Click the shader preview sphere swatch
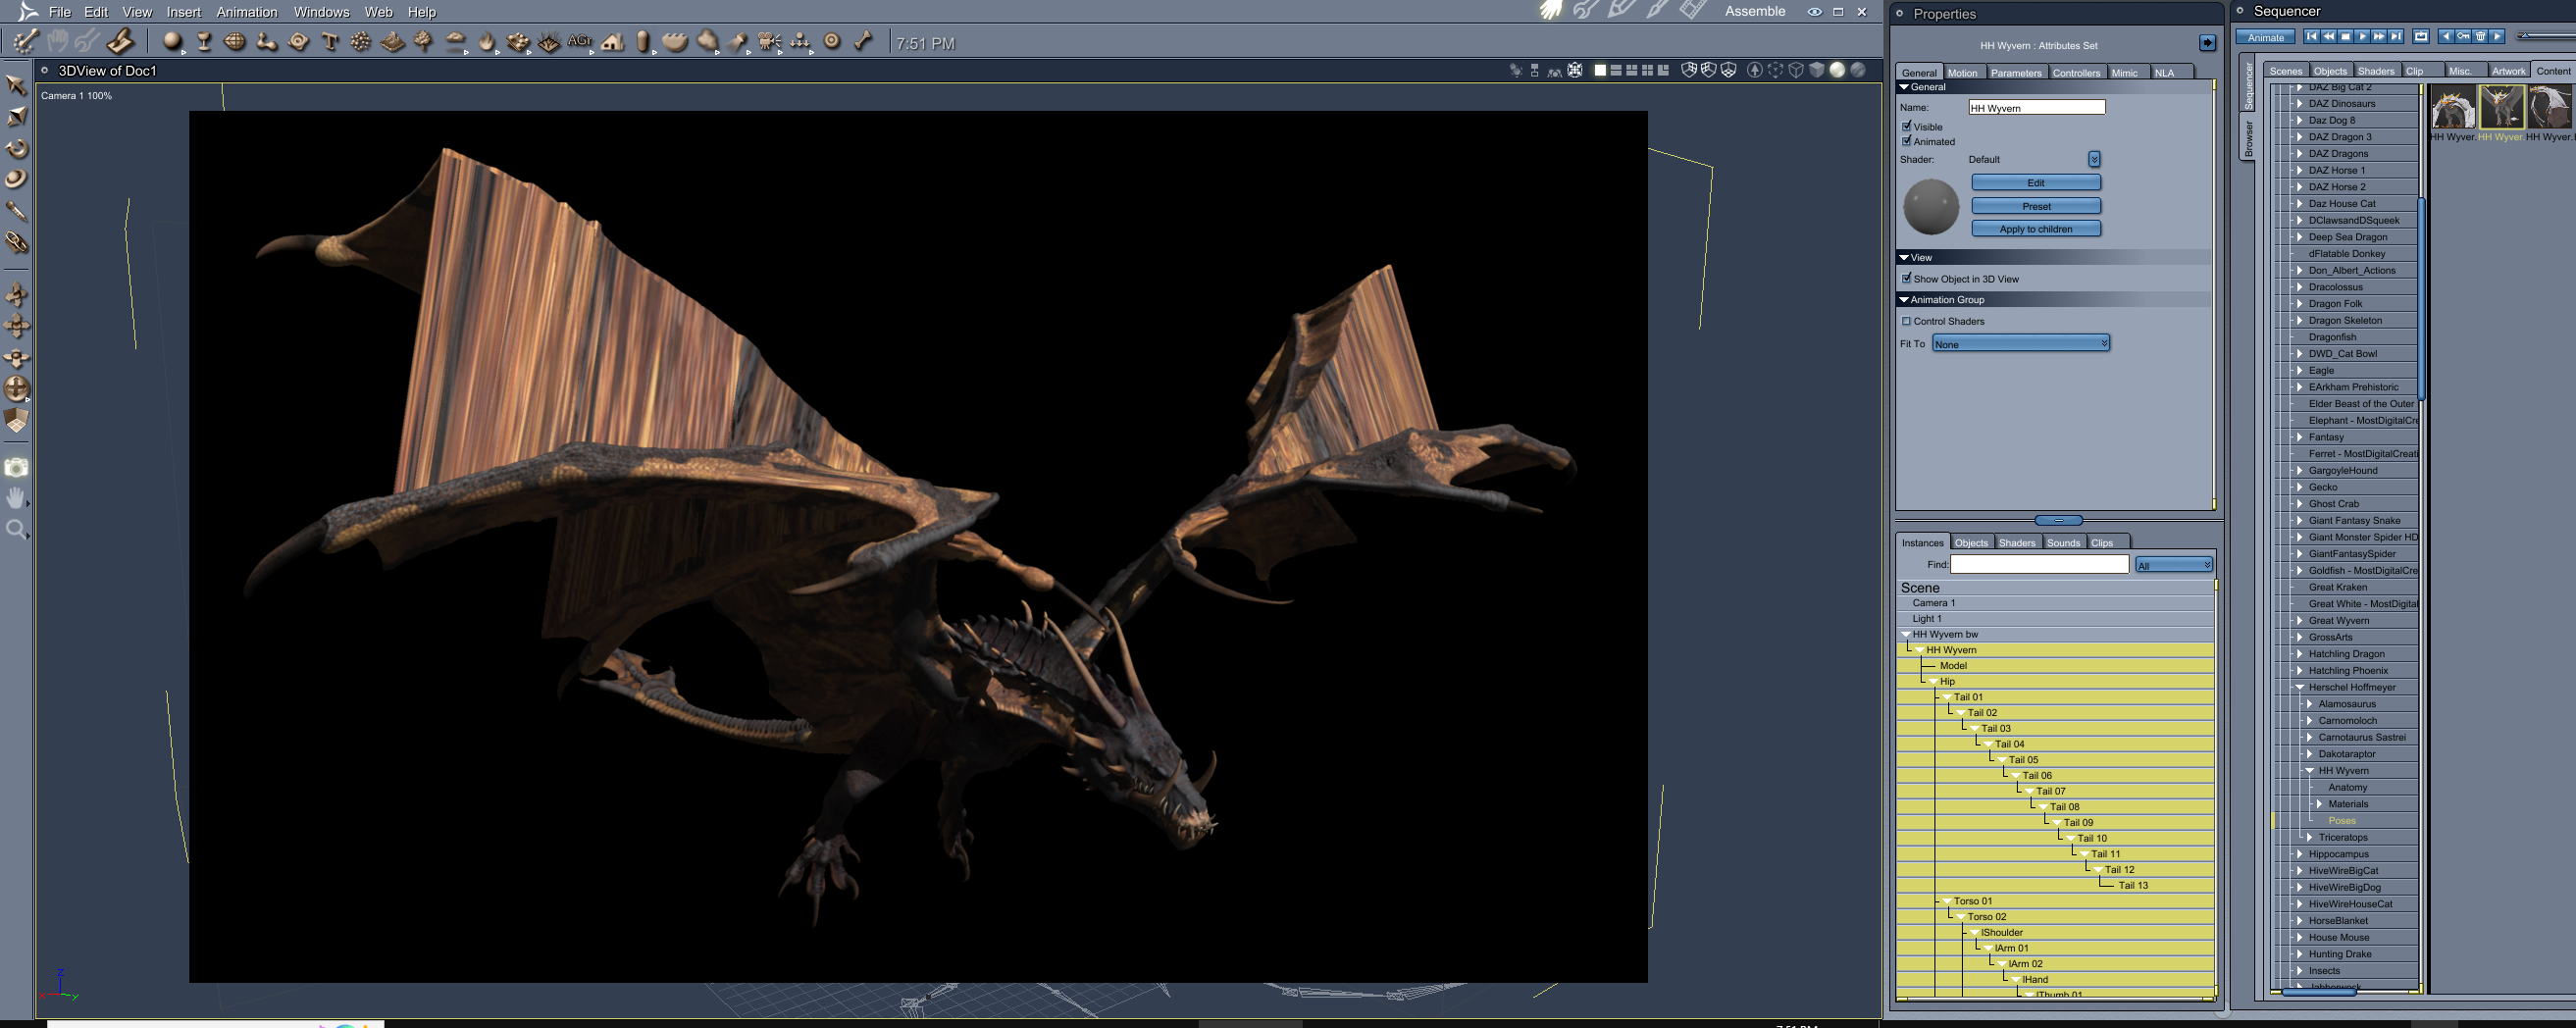 coord(1931,206)
